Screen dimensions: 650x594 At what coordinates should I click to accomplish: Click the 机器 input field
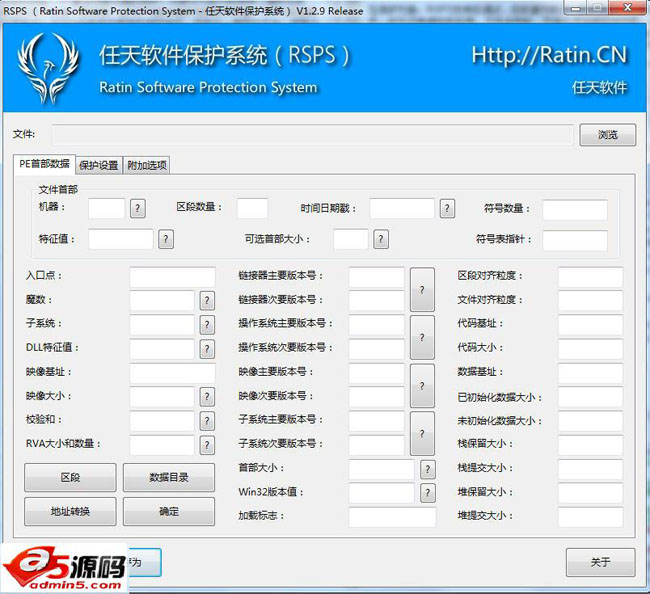(107, 209)
